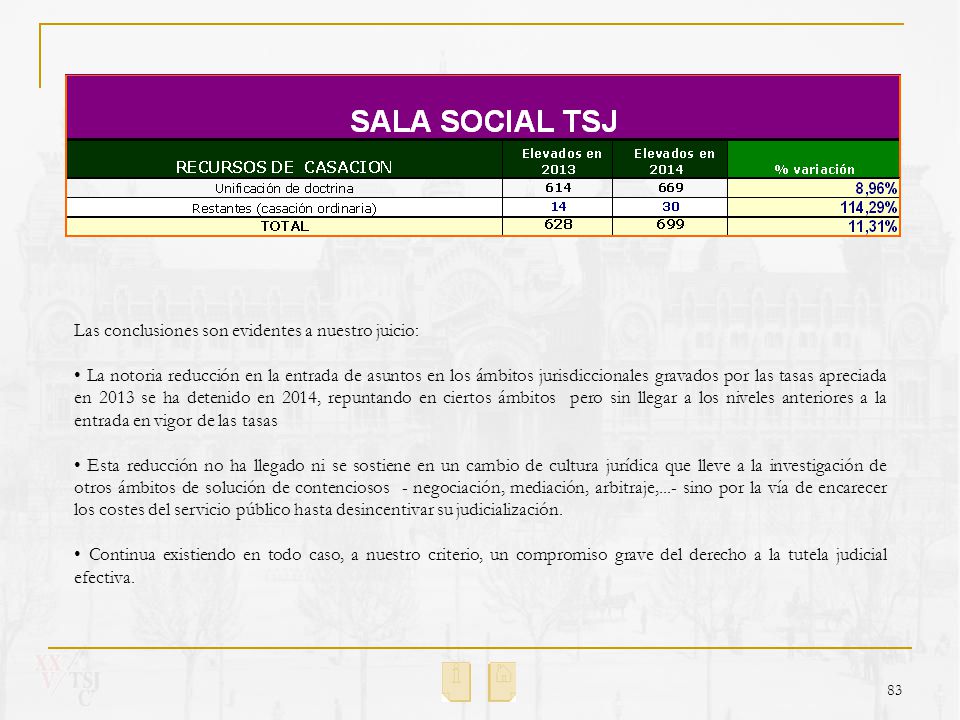
Task: Click the 30 cell value
Action: click(670, 206)
